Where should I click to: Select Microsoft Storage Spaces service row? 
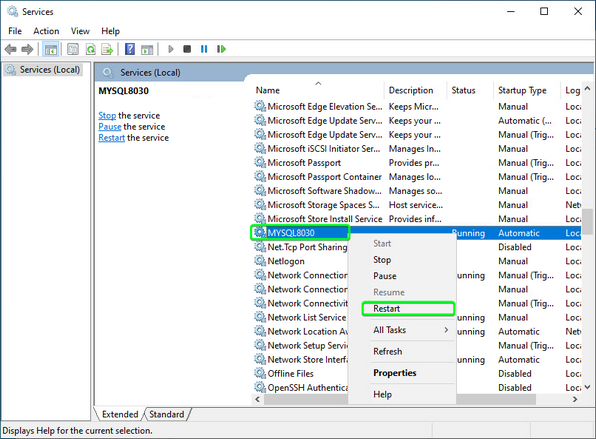coord(417,205)
